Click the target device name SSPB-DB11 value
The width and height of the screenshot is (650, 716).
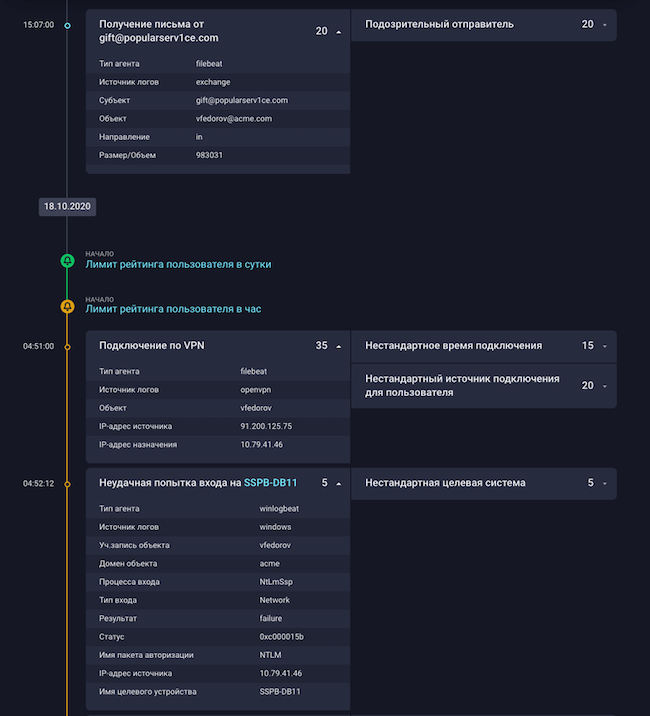click(x=281, y=692)
